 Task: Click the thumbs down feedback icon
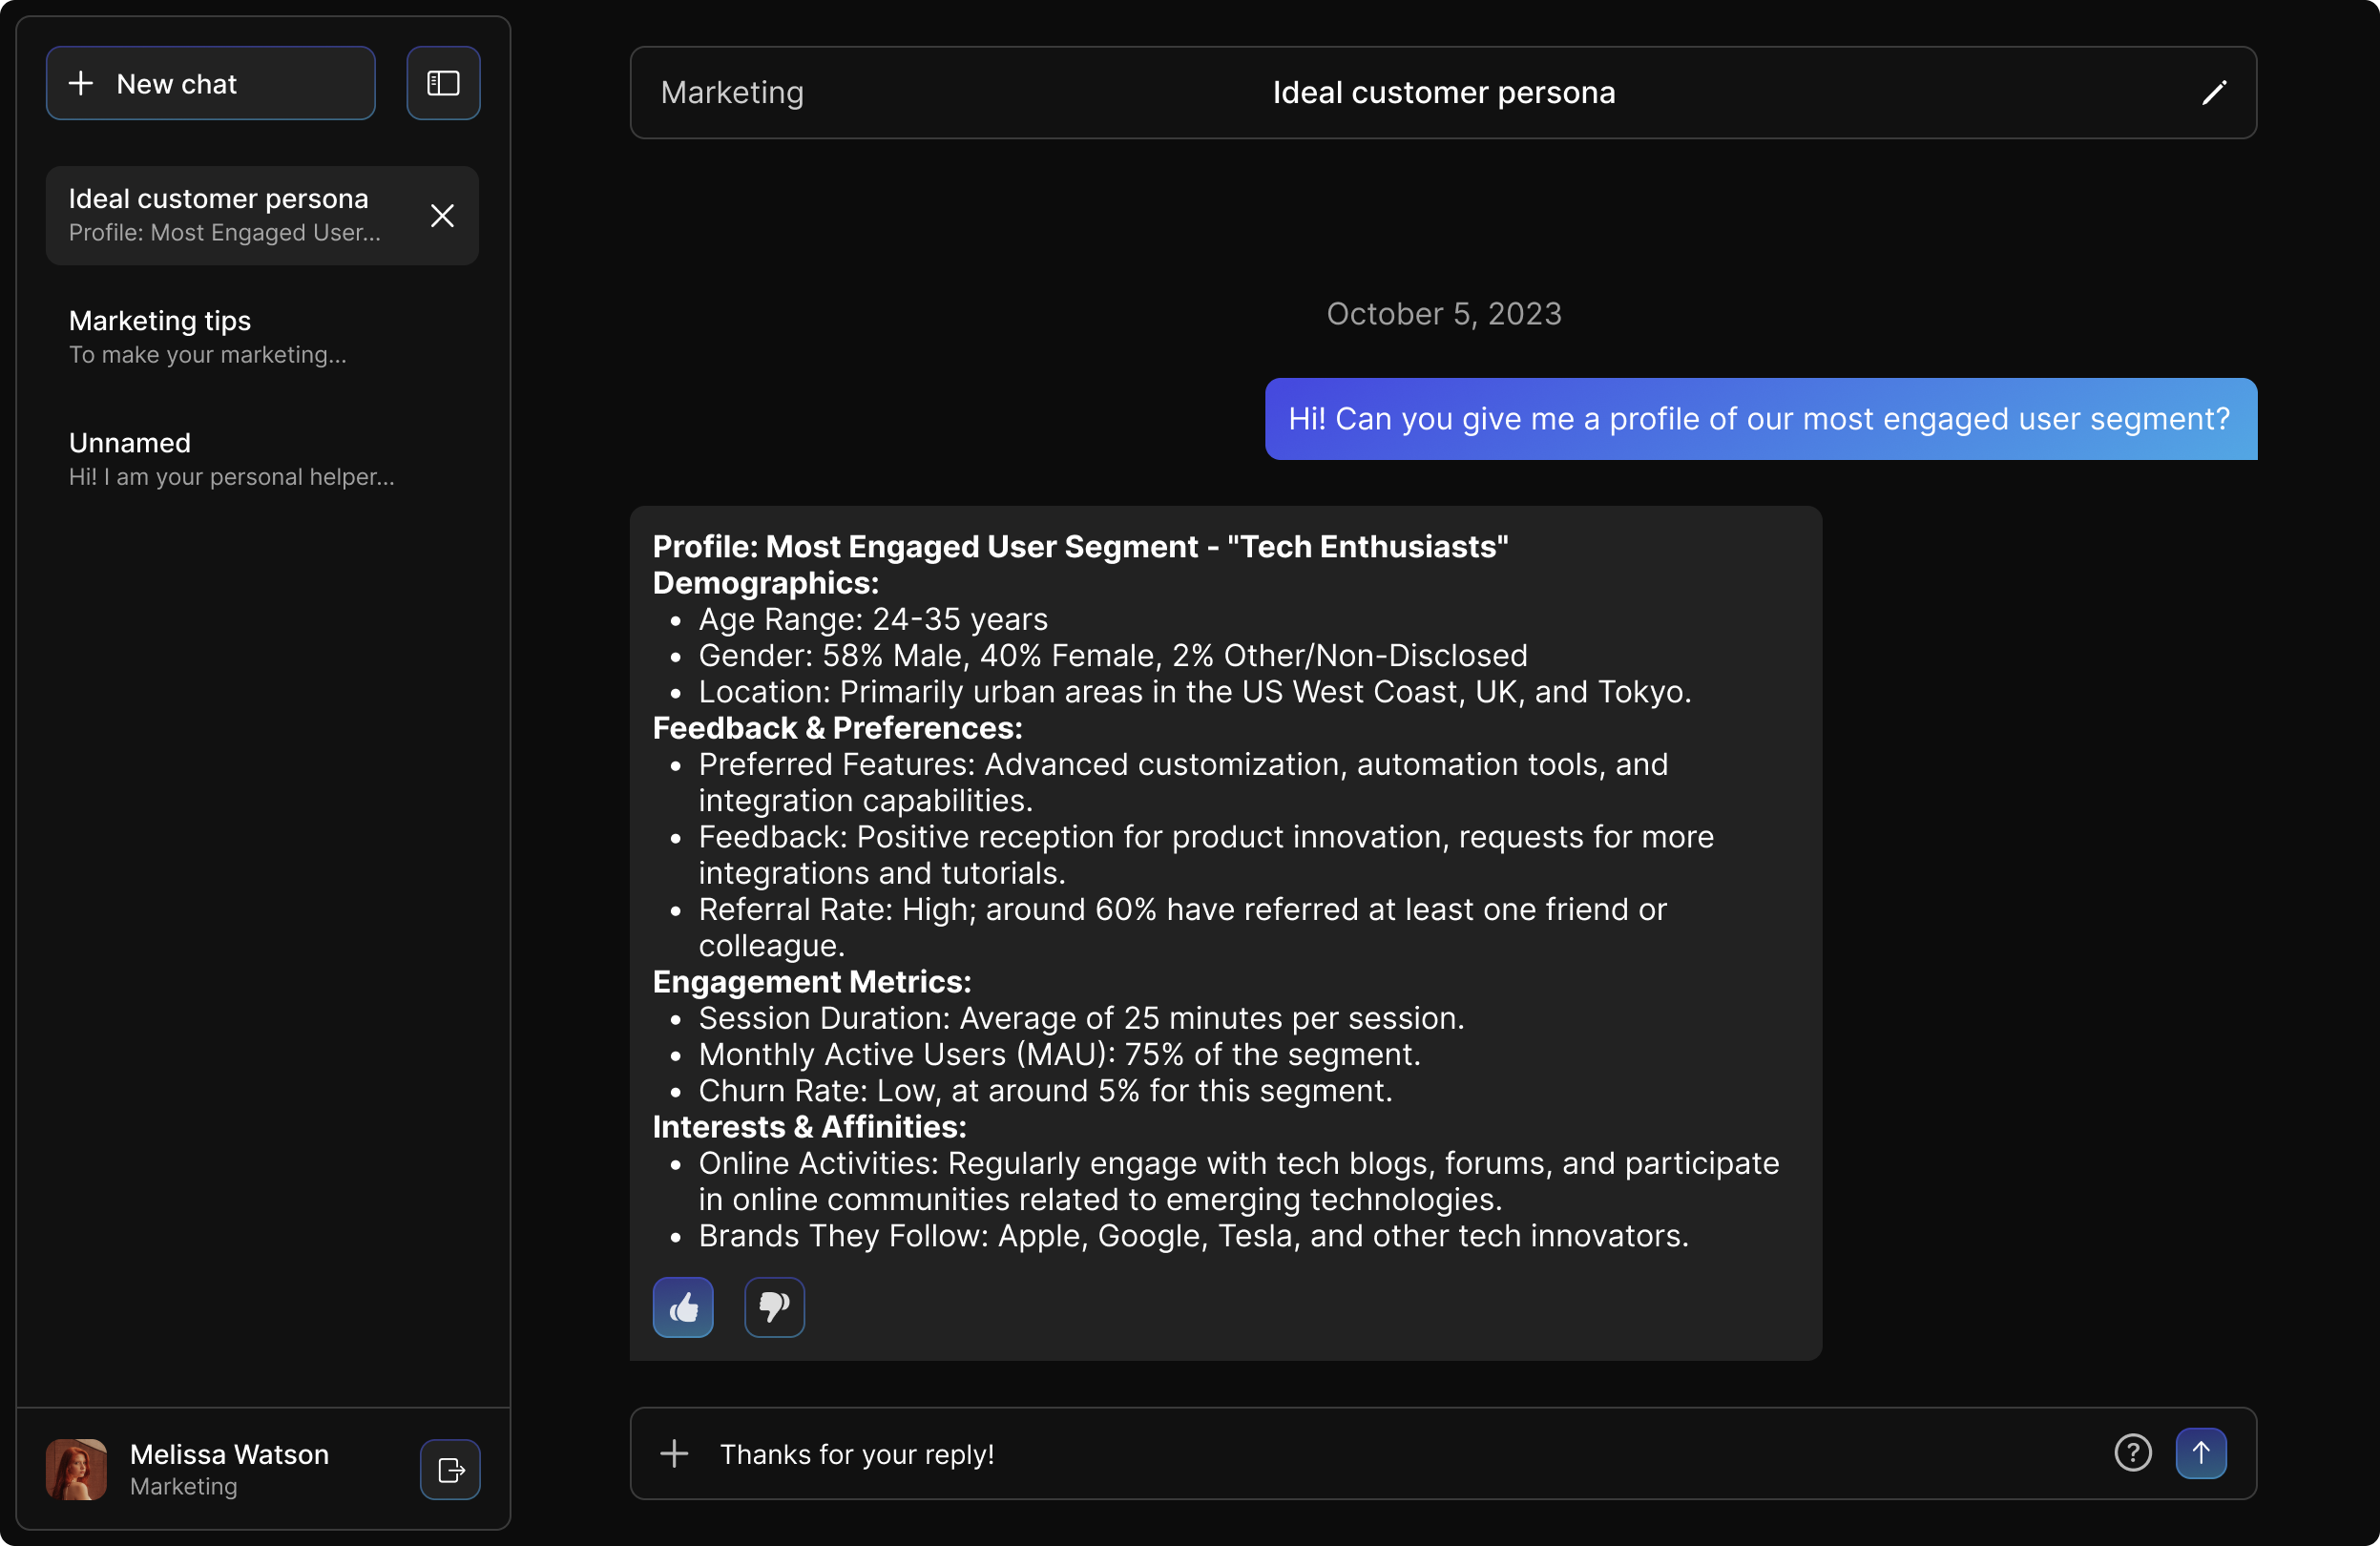click(x=774, y=1307)
